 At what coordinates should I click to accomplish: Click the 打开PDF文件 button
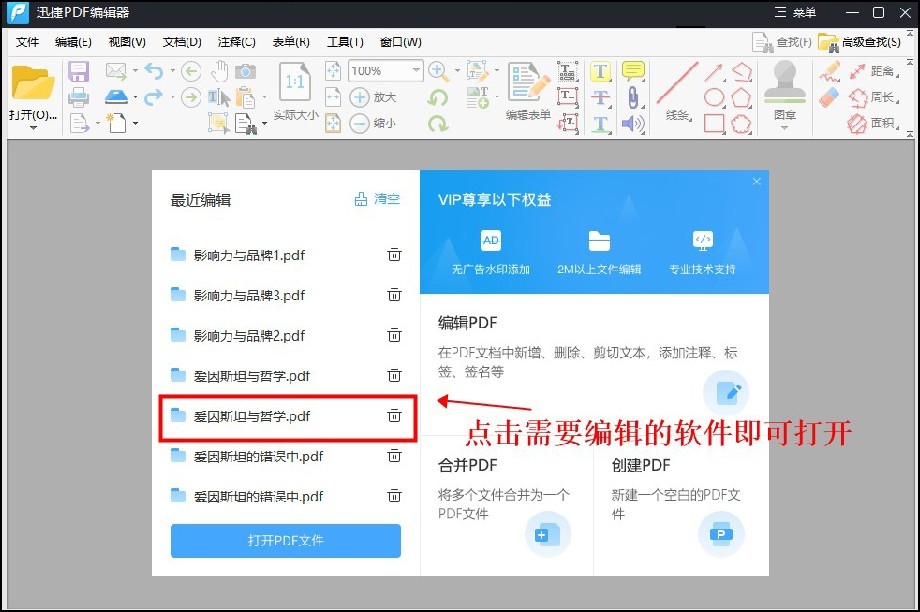point(285,541)
